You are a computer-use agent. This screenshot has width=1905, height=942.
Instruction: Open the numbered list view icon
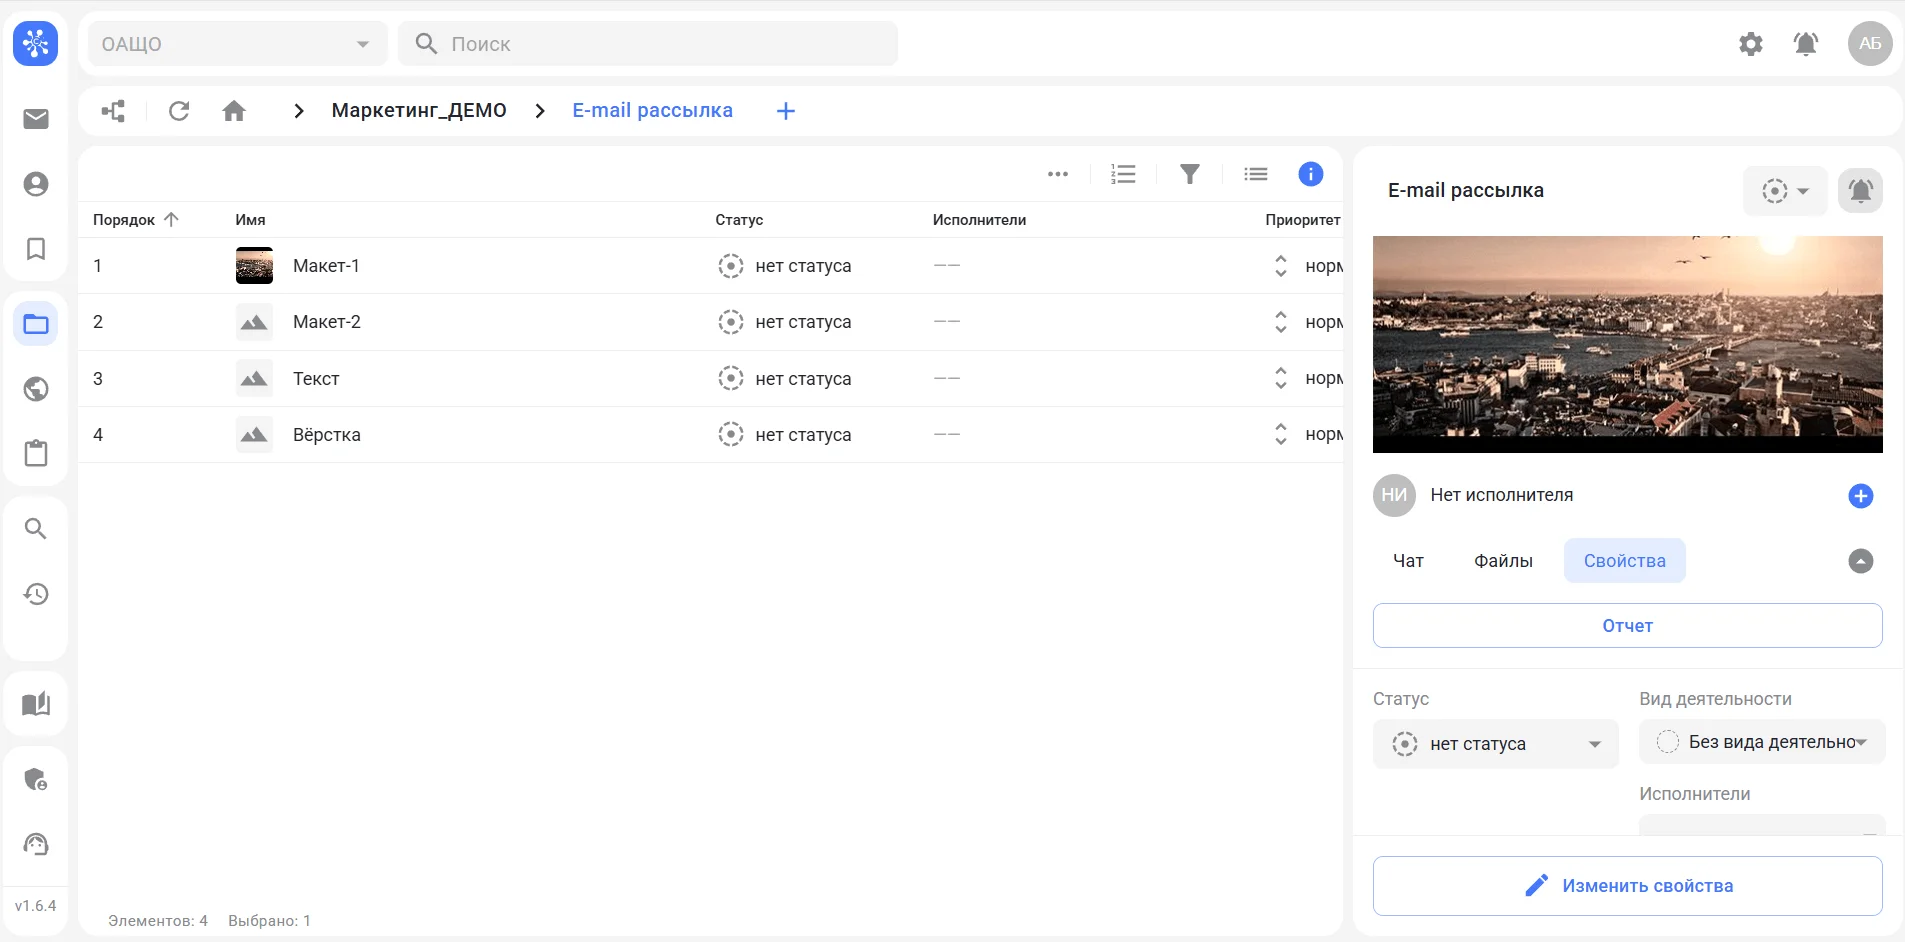click(x=1123, y=174)
